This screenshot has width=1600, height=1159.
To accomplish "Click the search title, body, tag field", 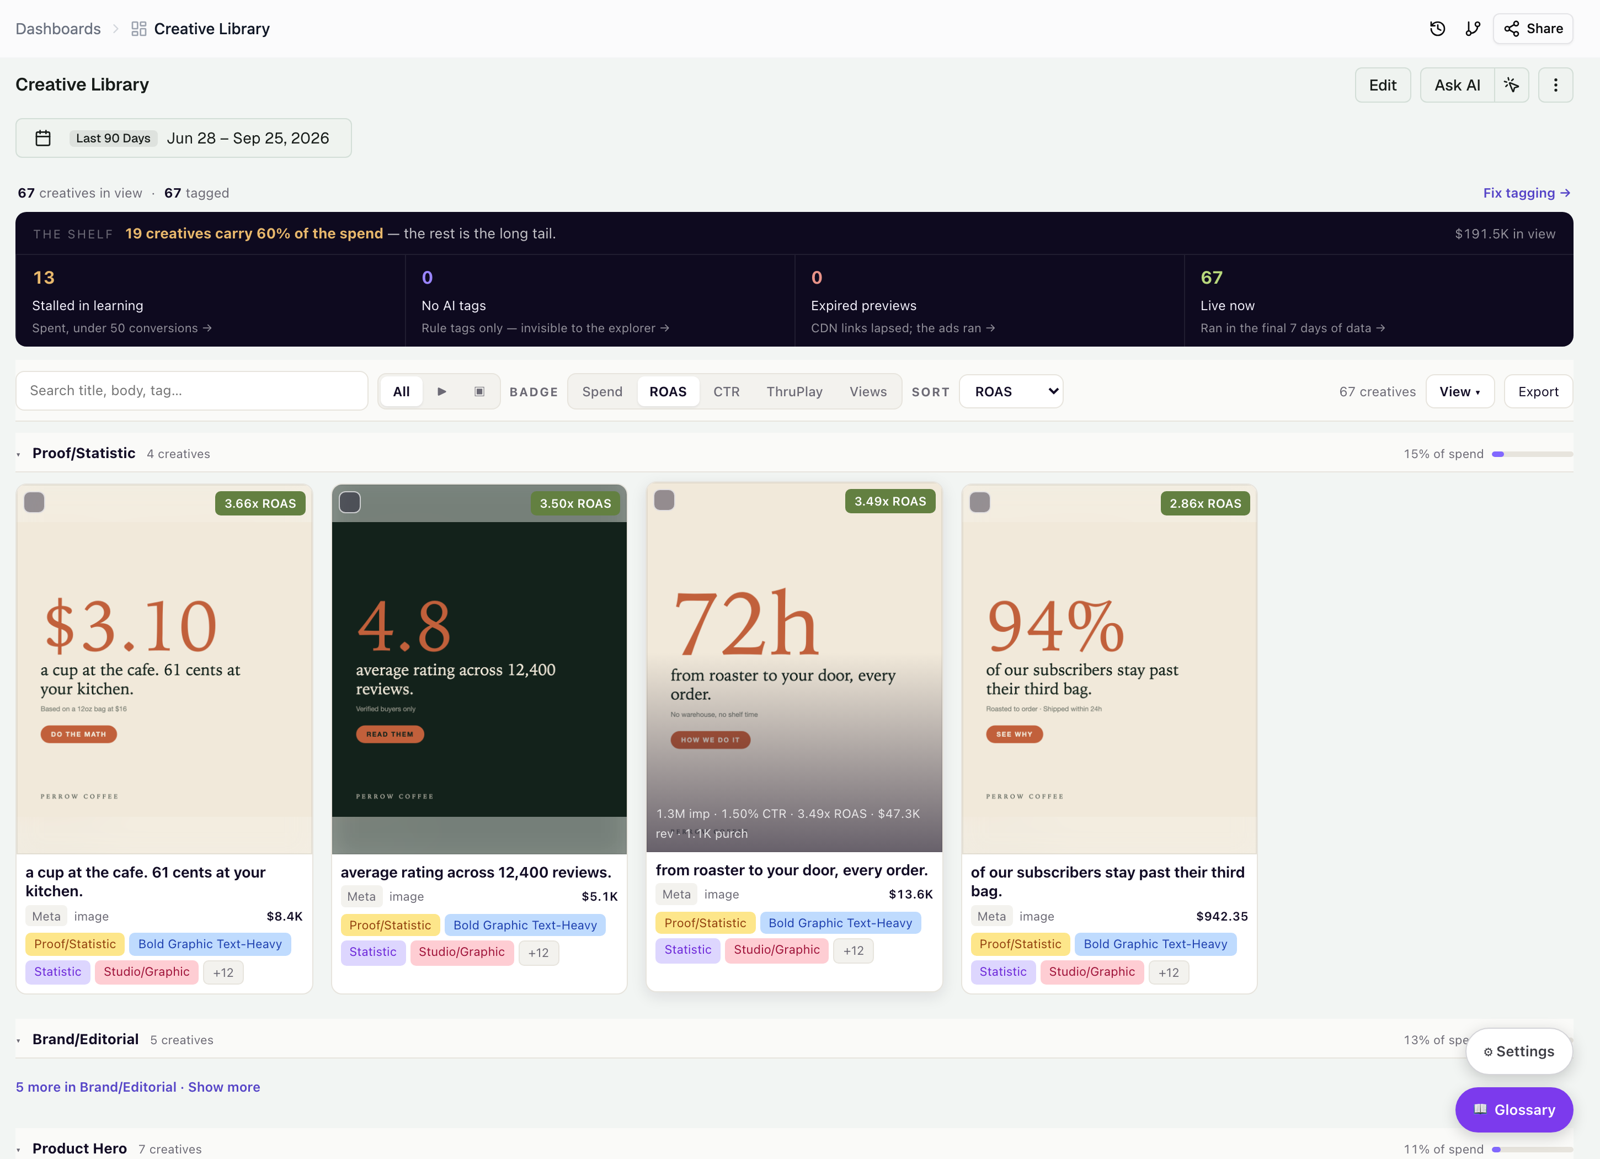I will pyautogui.click(x=192, y=391).
